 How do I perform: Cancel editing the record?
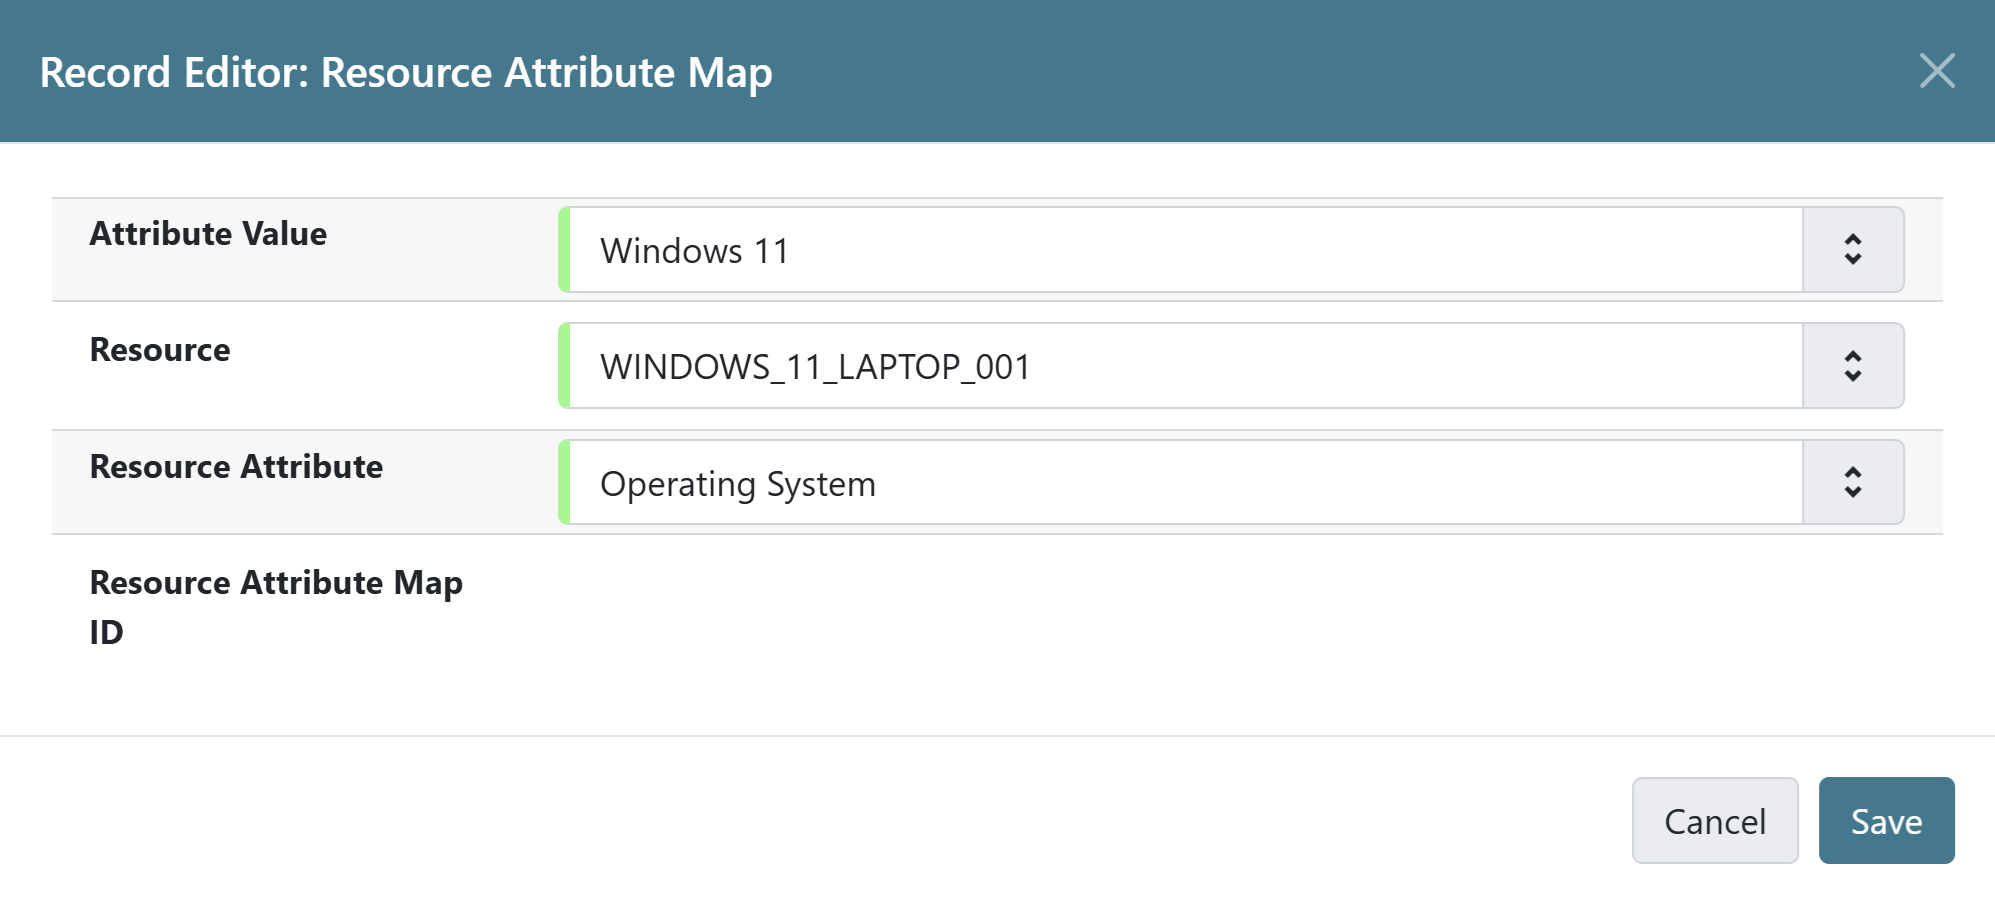pyautogui.click(x=1715, y=820)
